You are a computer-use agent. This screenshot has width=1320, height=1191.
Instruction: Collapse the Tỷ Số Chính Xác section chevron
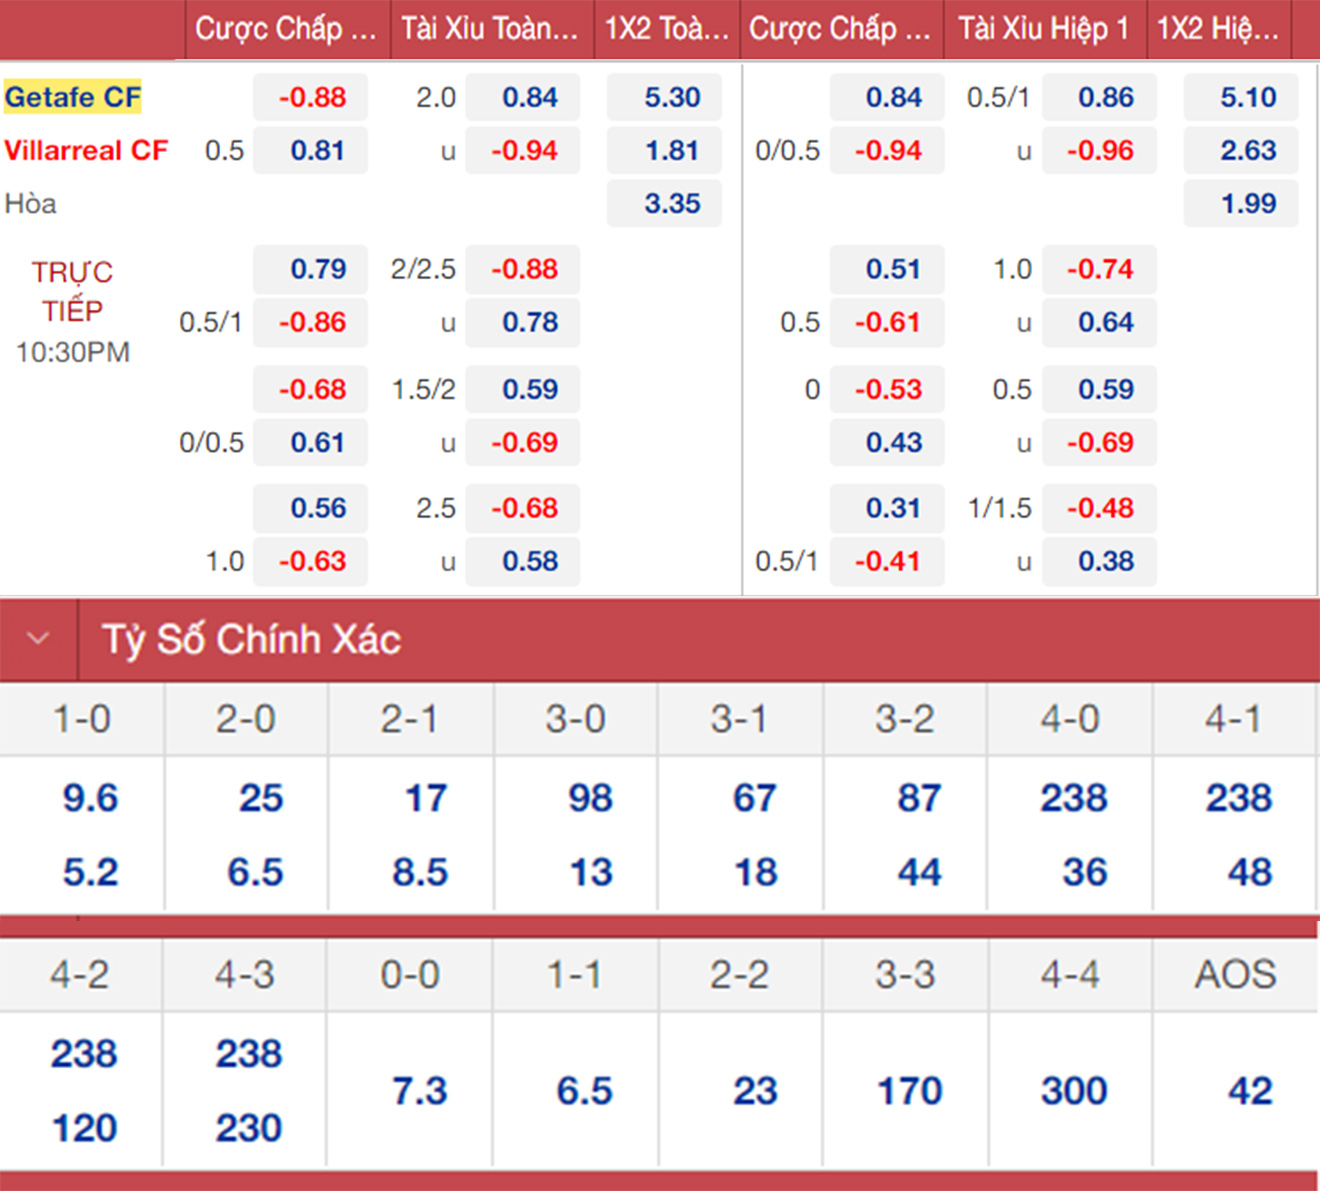[x=38, y=639]
